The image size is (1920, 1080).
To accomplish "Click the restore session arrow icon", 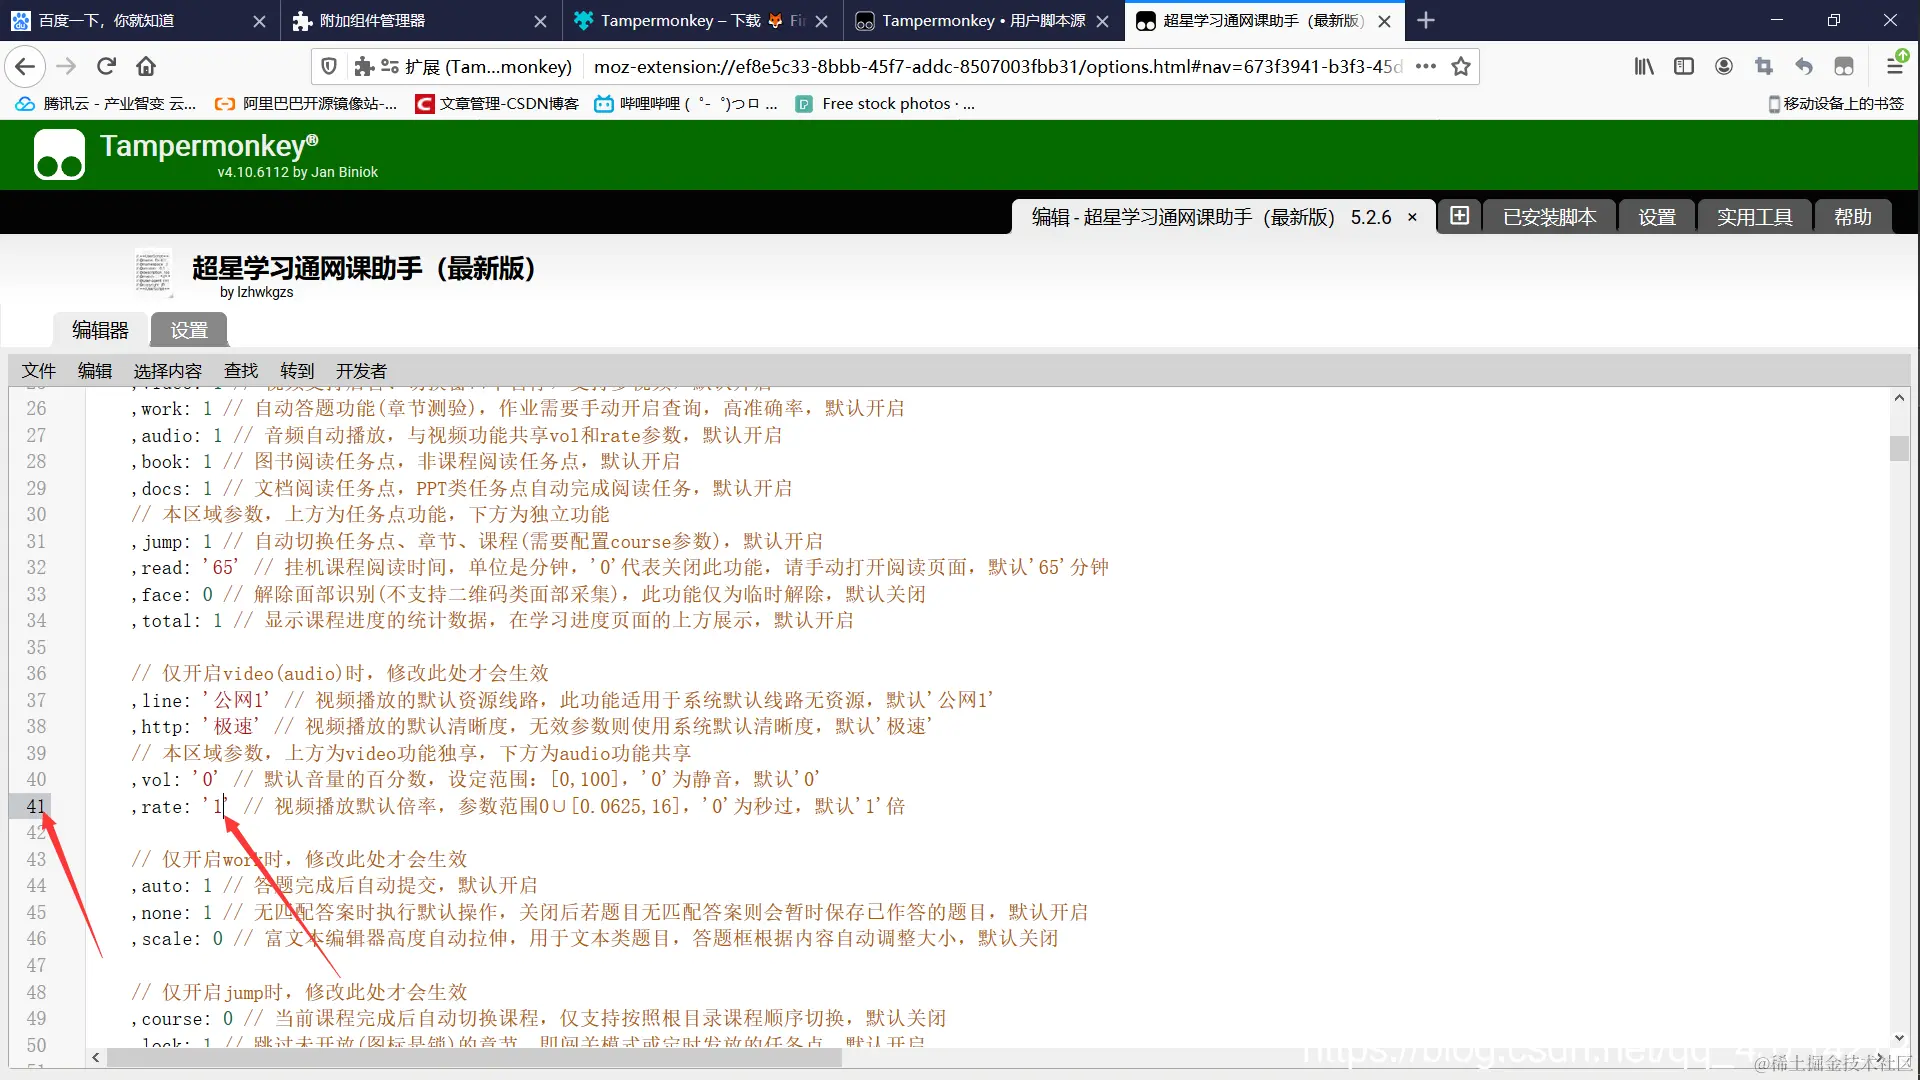I will [x=1805, y=66].
